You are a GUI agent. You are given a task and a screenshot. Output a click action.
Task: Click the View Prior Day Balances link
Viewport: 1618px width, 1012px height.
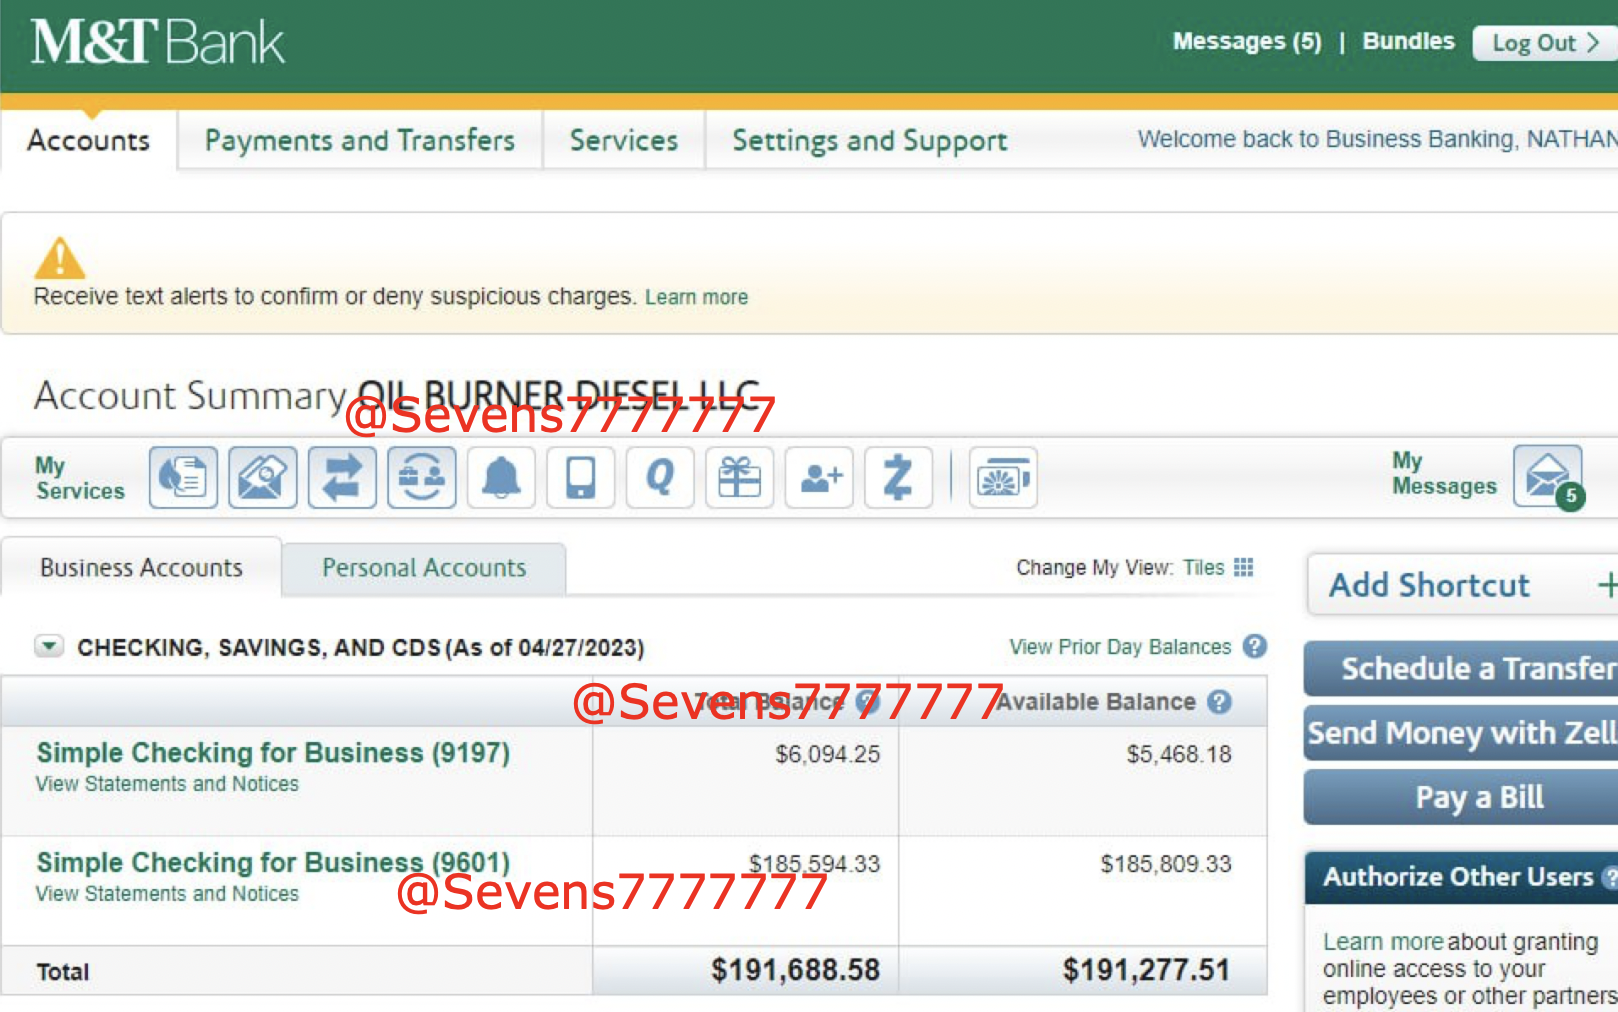(1120, 647)
